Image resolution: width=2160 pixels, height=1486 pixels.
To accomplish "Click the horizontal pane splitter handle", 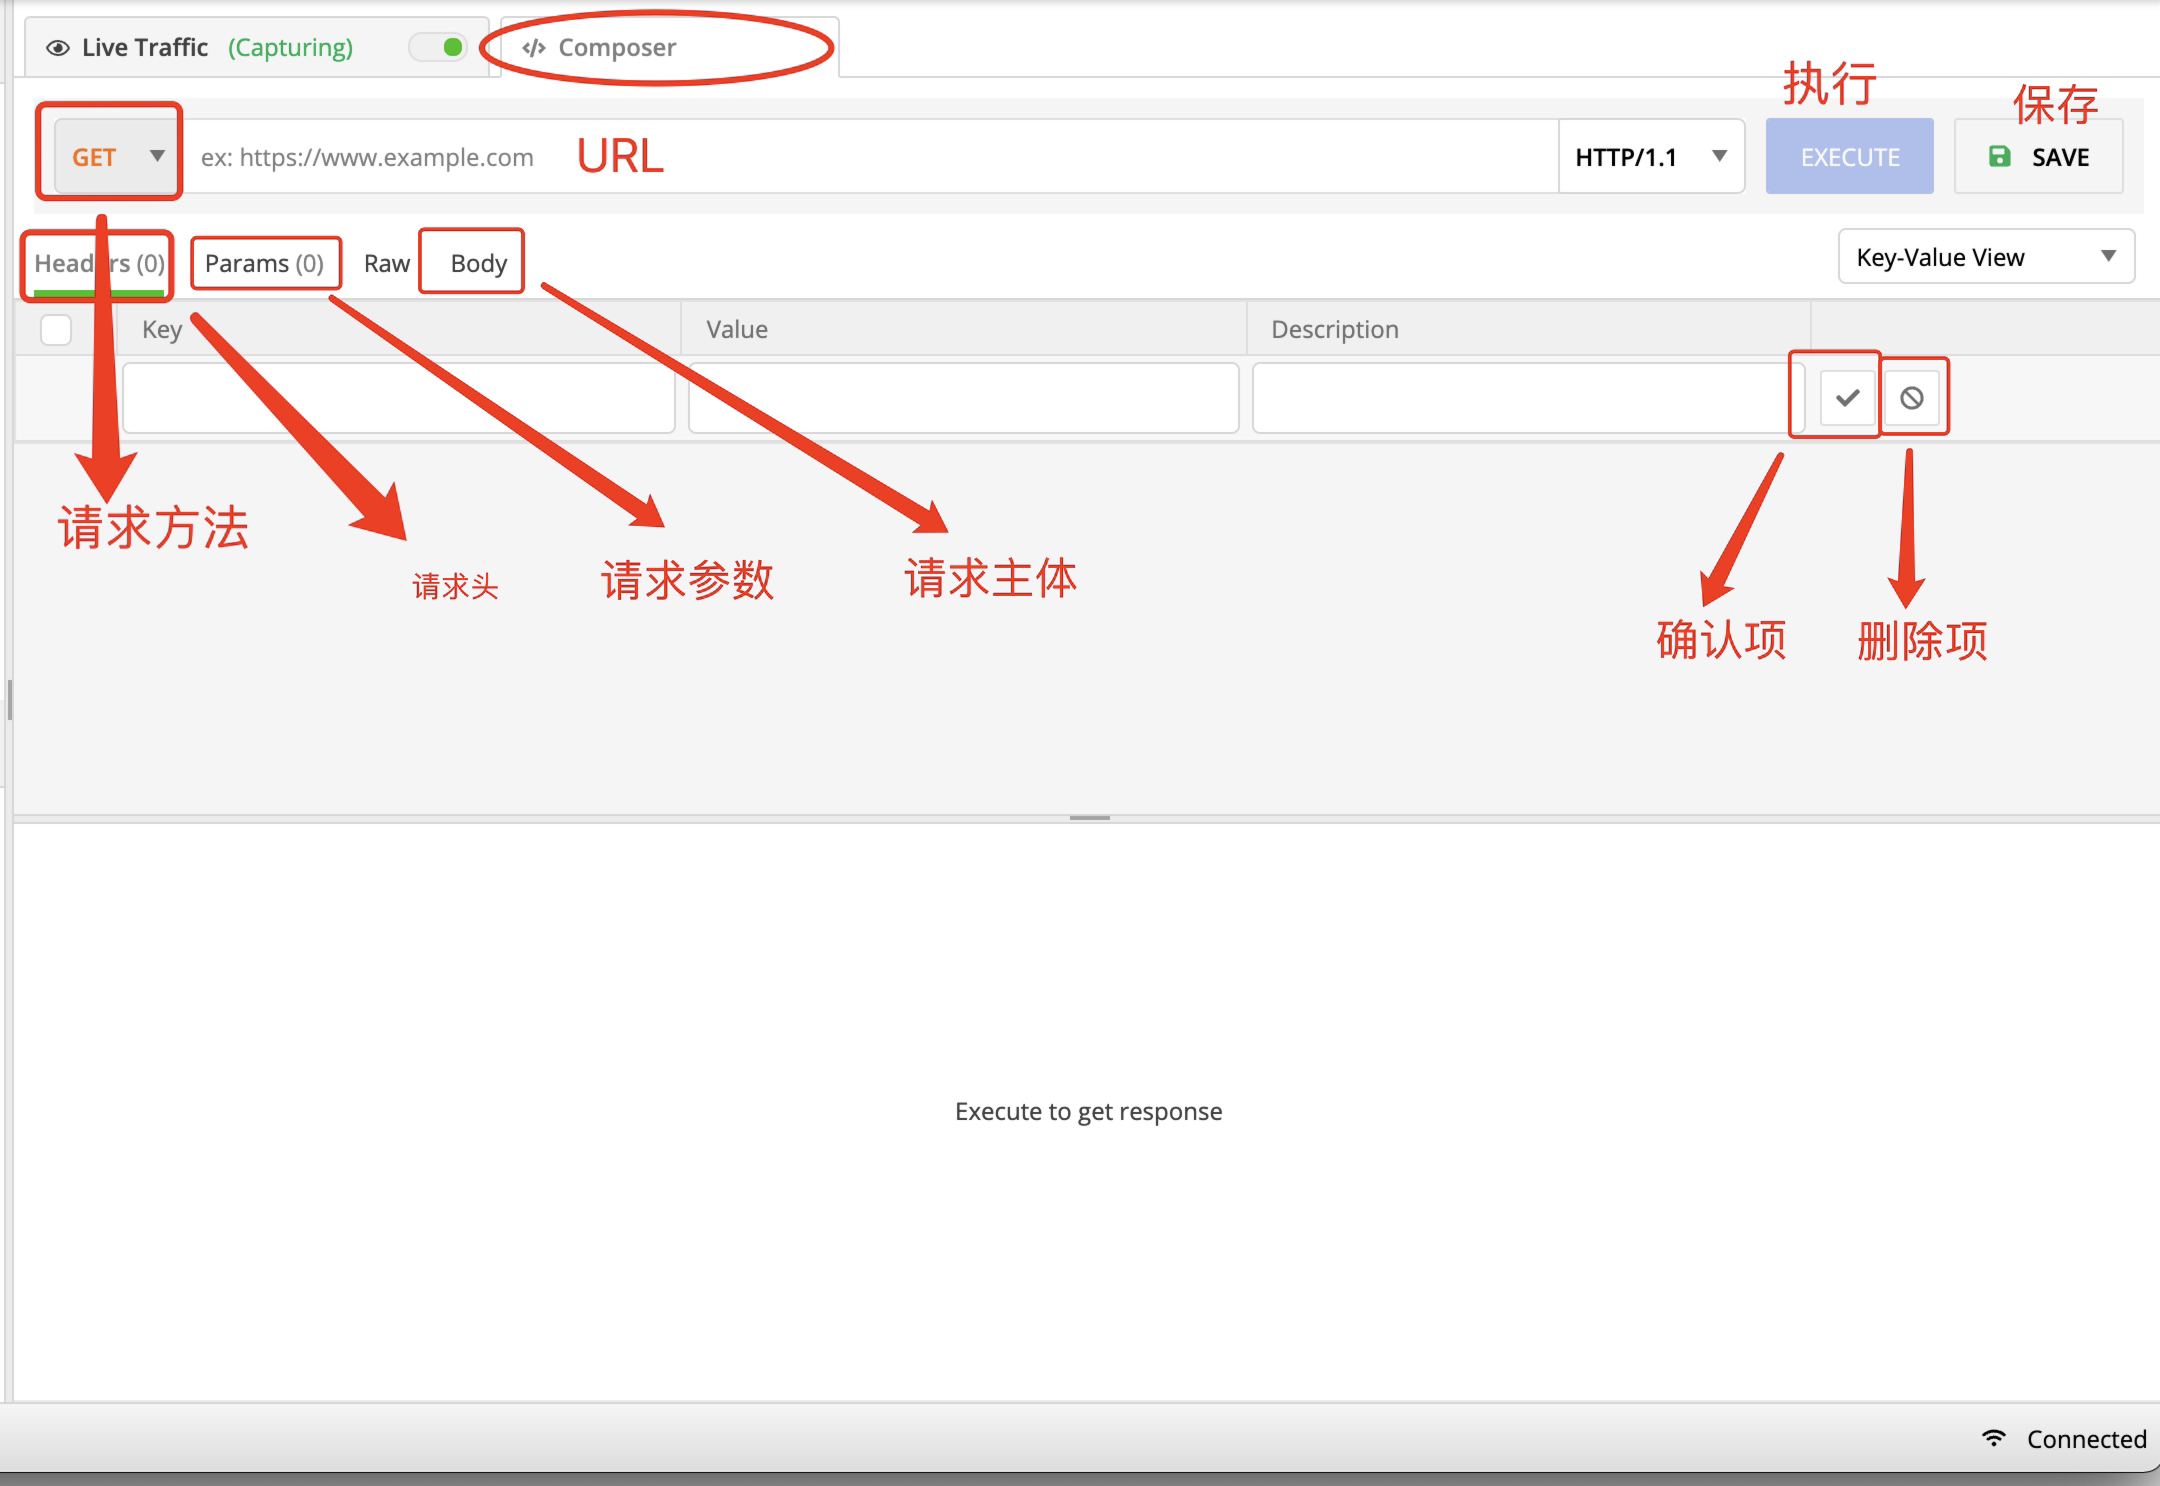I will coord(1089,818).
